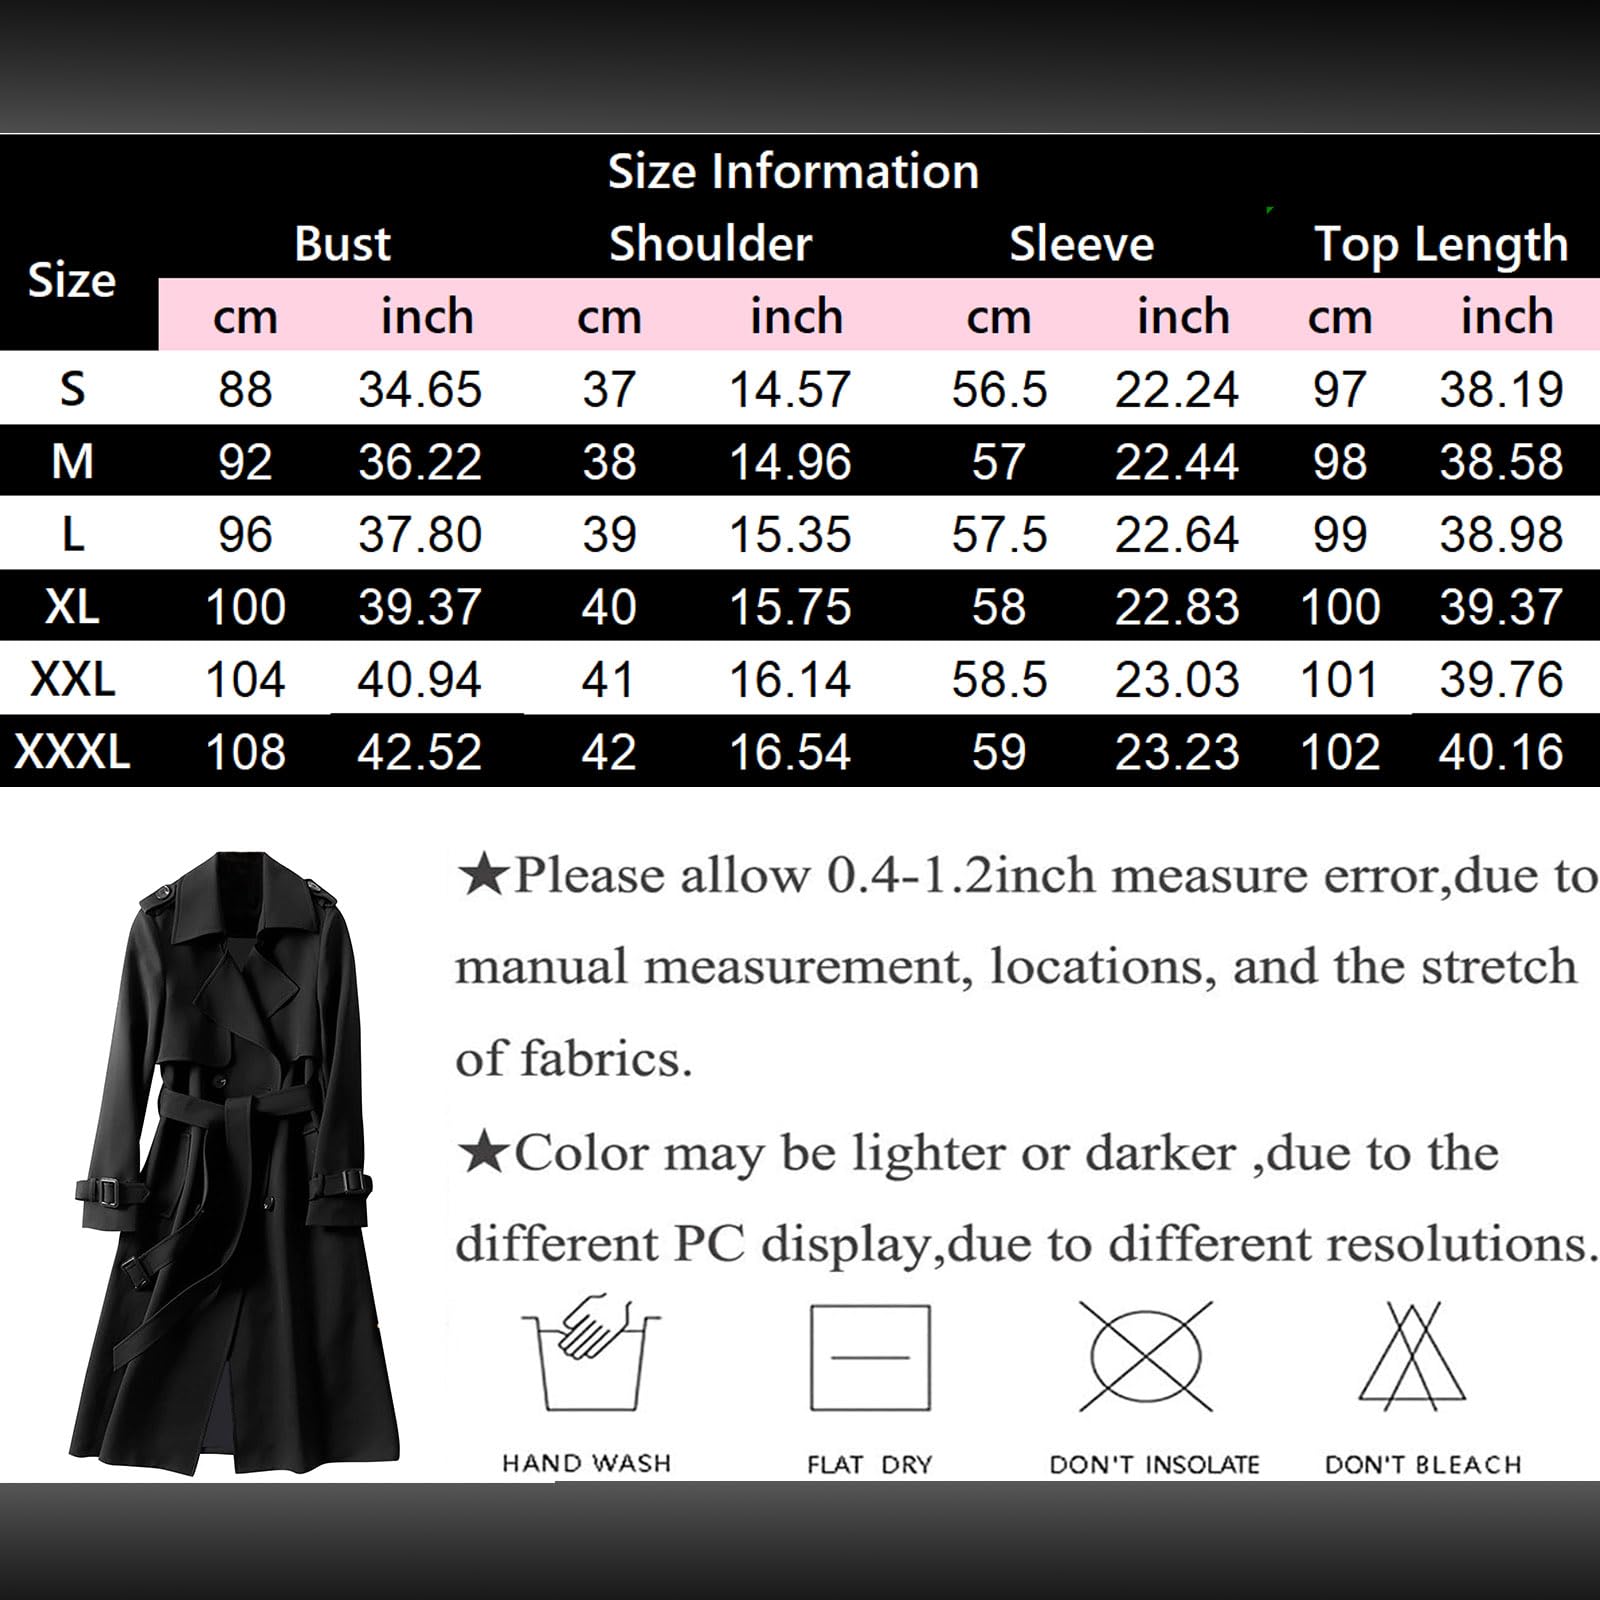Click shoulder inch value 15.35
1600x1600 pixels.
[x=790, y=534]
